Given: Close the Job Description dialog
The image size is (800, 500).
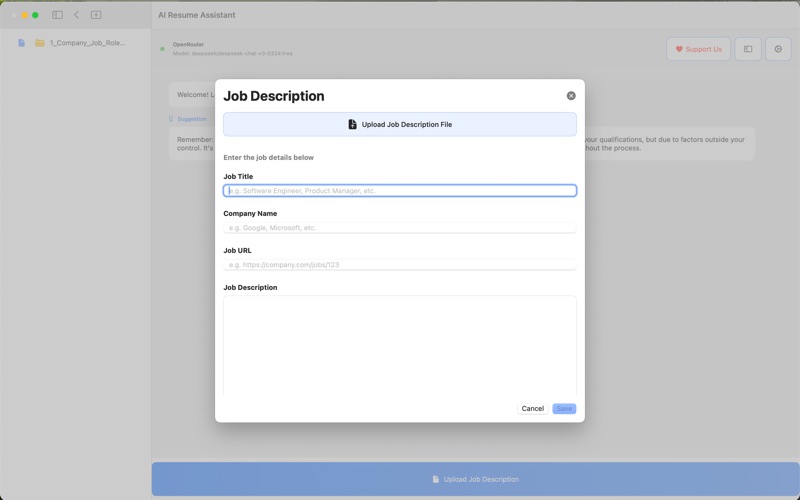Looking at the screenshot, I should pos(571,96).
